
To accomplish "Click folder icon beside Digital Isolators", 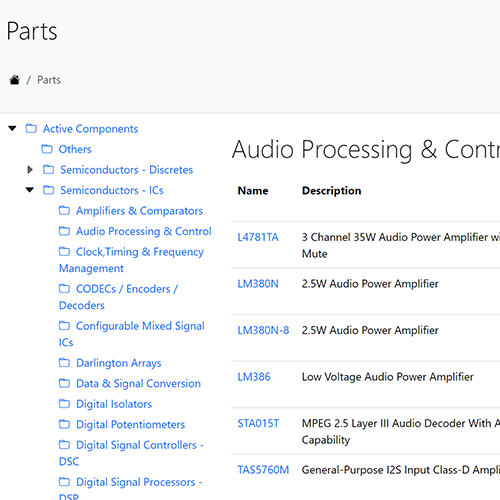I will [x=64, y=404].
